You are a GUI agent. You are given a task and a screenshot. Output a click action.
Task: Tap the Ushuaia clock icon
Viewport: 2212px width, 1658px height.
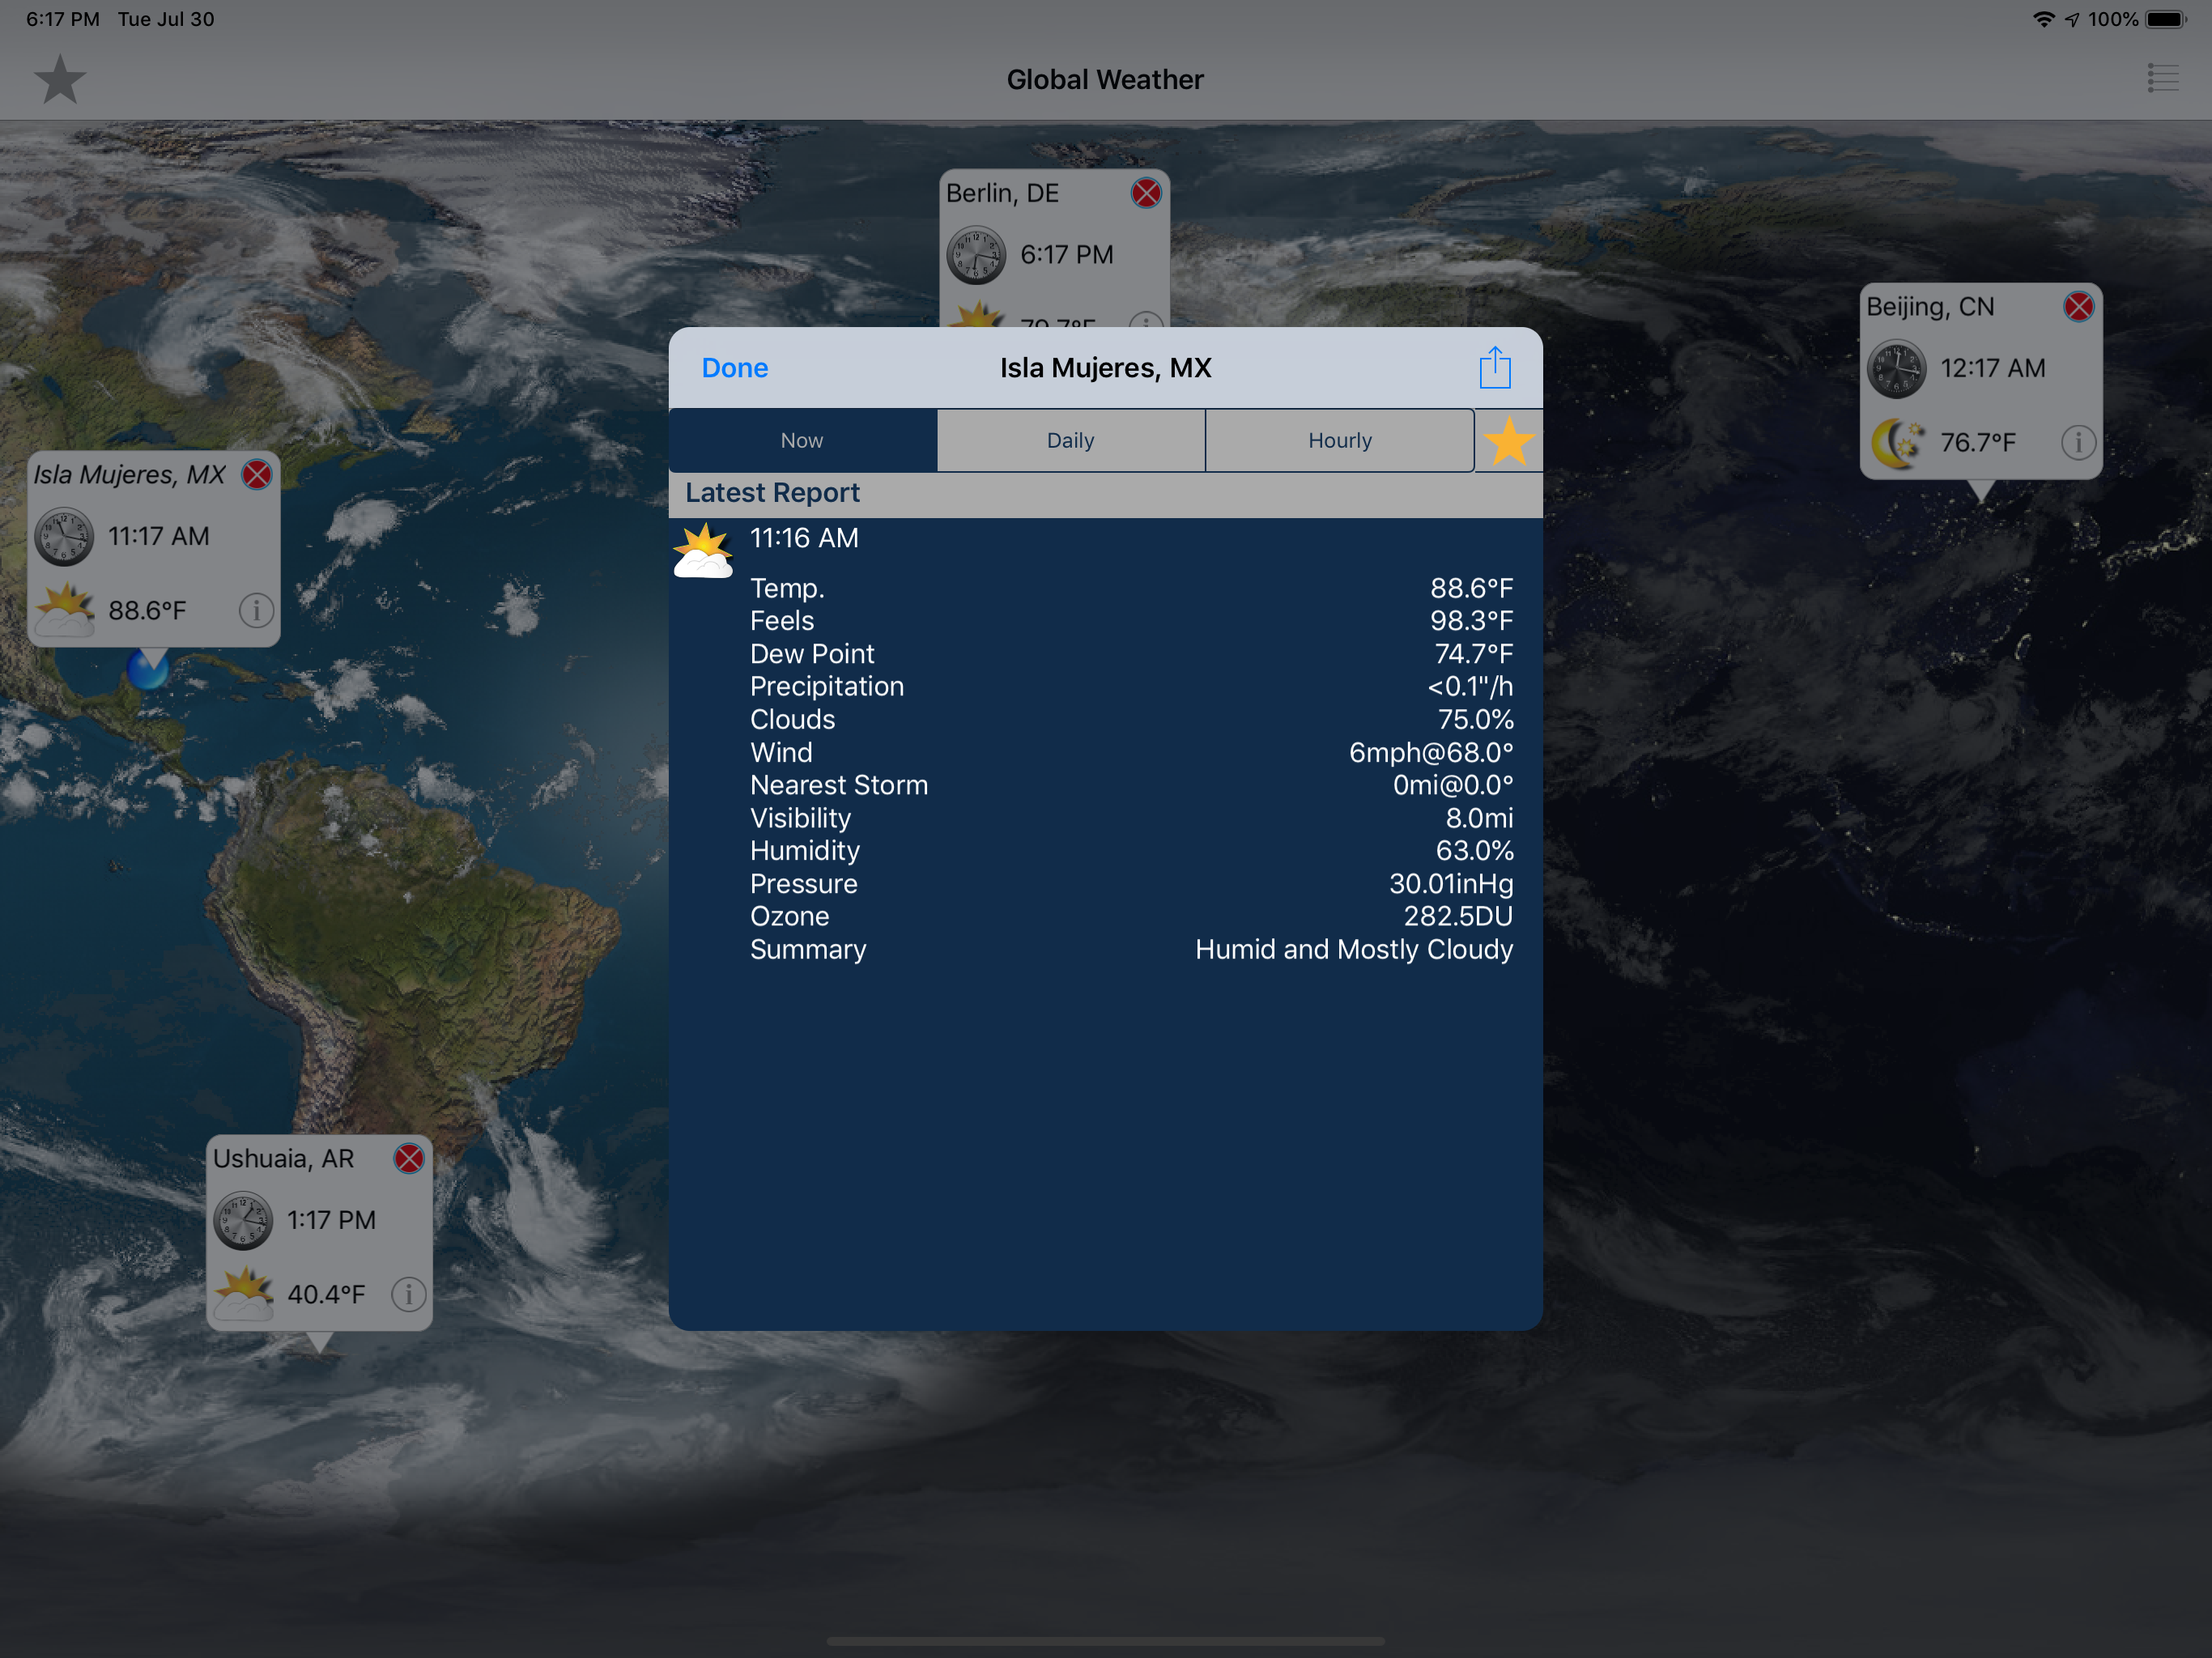243,1221
